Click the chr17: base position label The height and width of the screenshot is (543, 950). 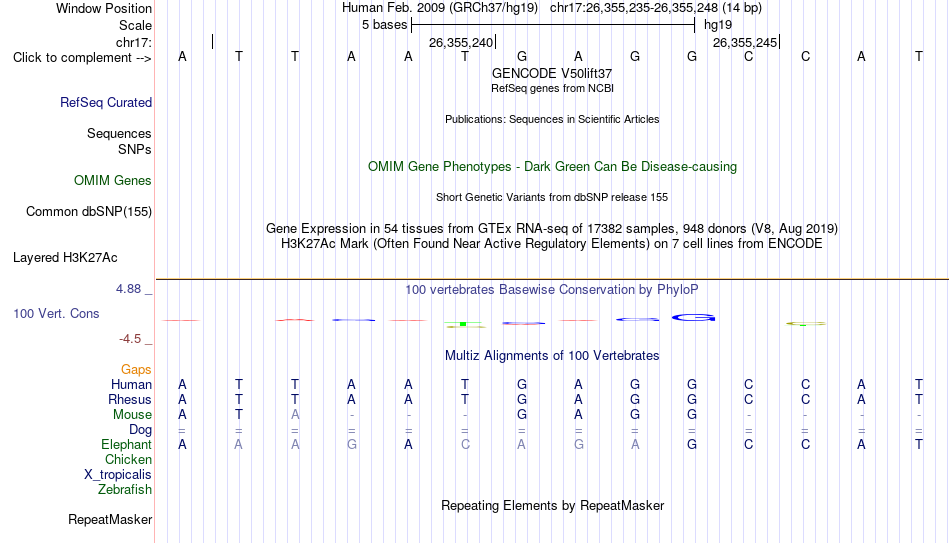pyautogui.click(x=134, y=42)
